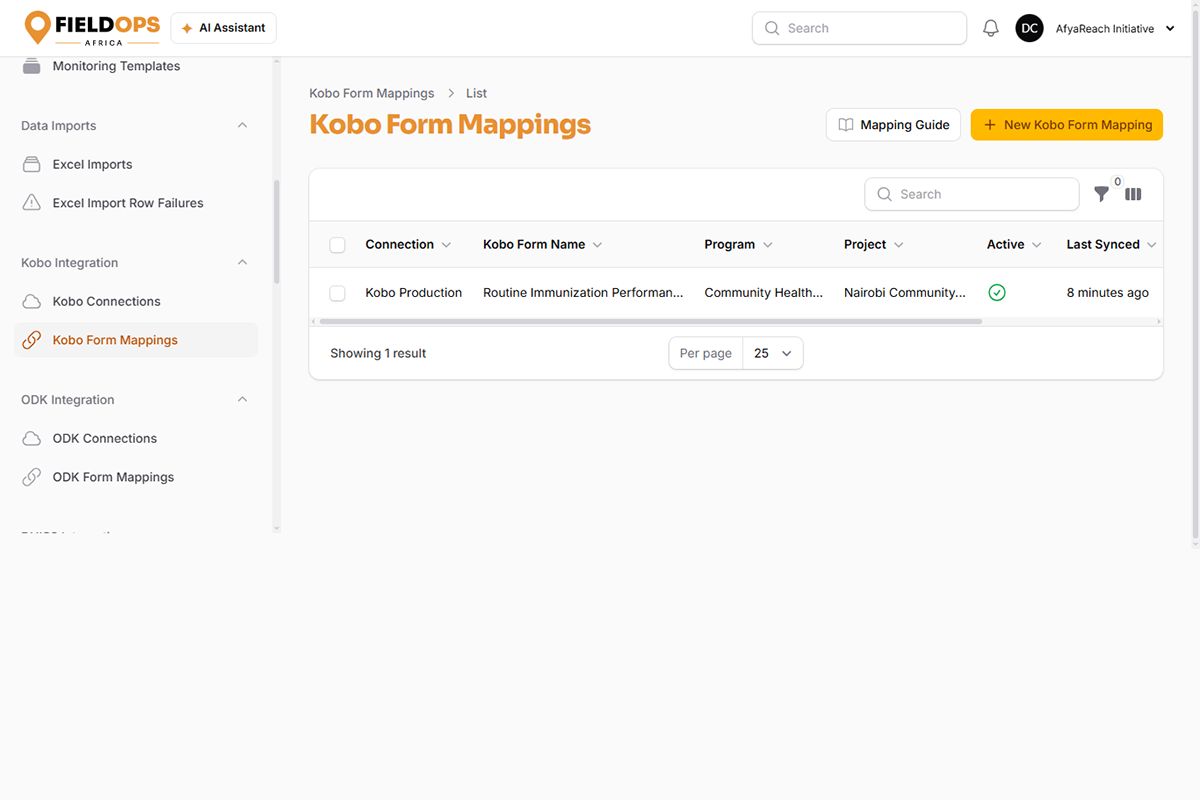Click the ODK Connections cloud icon
This screenshot has height=800, width=1200.
point(32,438)
